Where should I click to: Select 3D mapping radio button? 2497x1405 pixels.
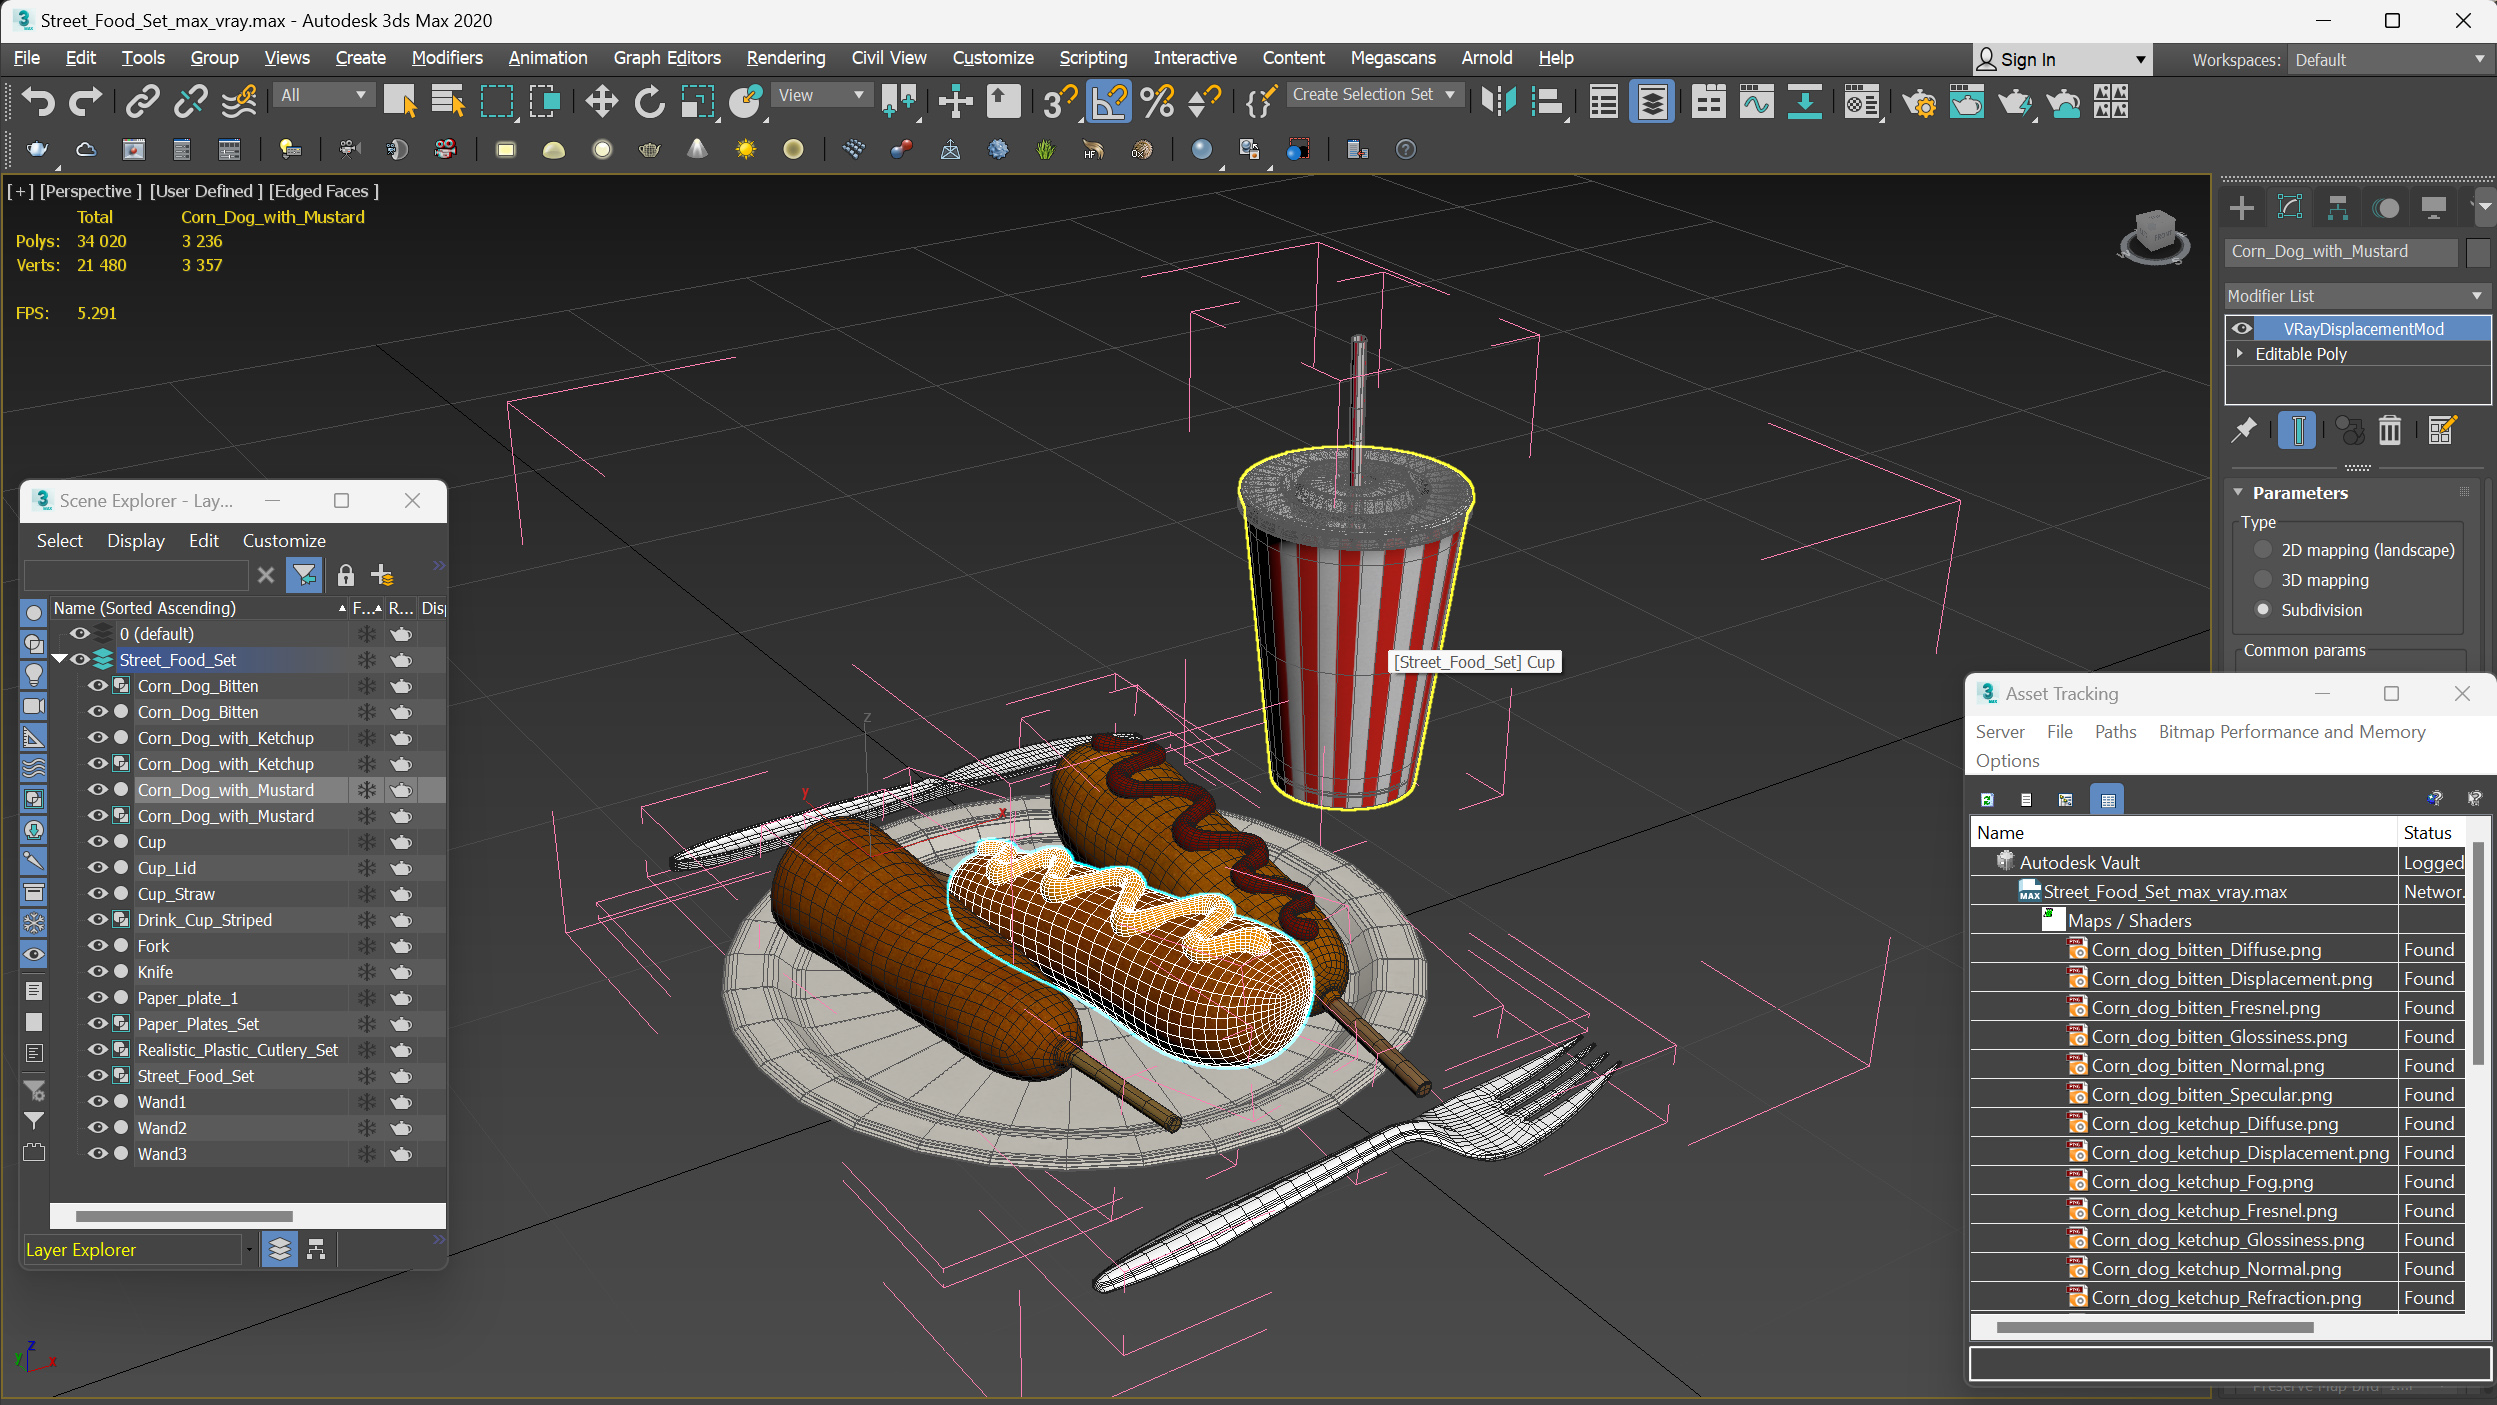click(x=2262, y=579)
